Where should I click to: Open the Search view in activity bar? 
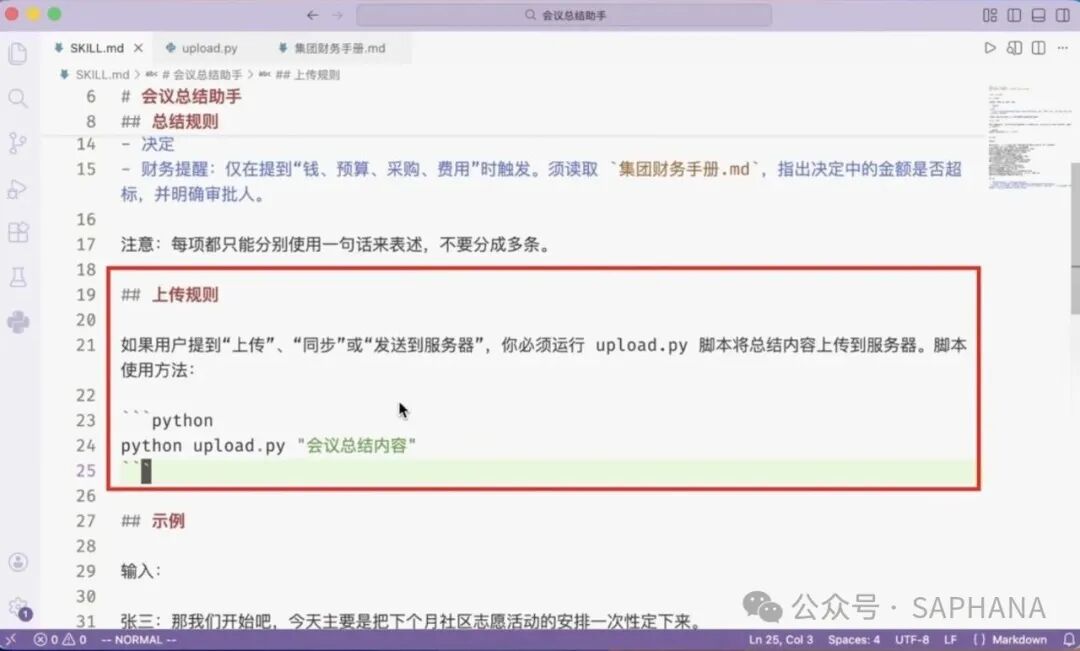[x=18, y=99]
